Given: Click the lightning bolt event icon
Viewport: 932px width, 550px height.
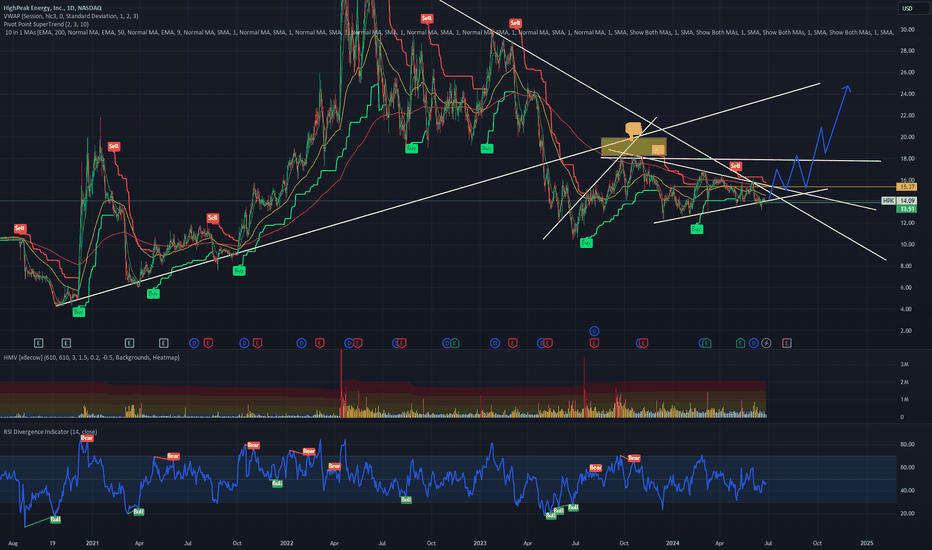Looking at the screenshot, I should (x=766, y=343).
